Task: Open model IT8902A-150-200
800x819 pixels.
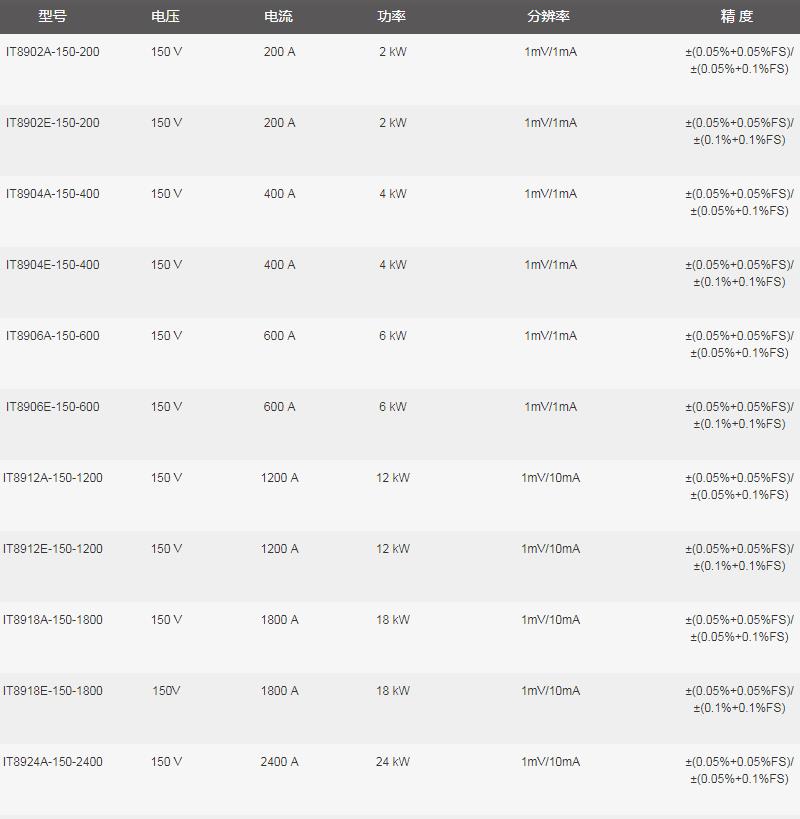Action: [x=53, y=52]
